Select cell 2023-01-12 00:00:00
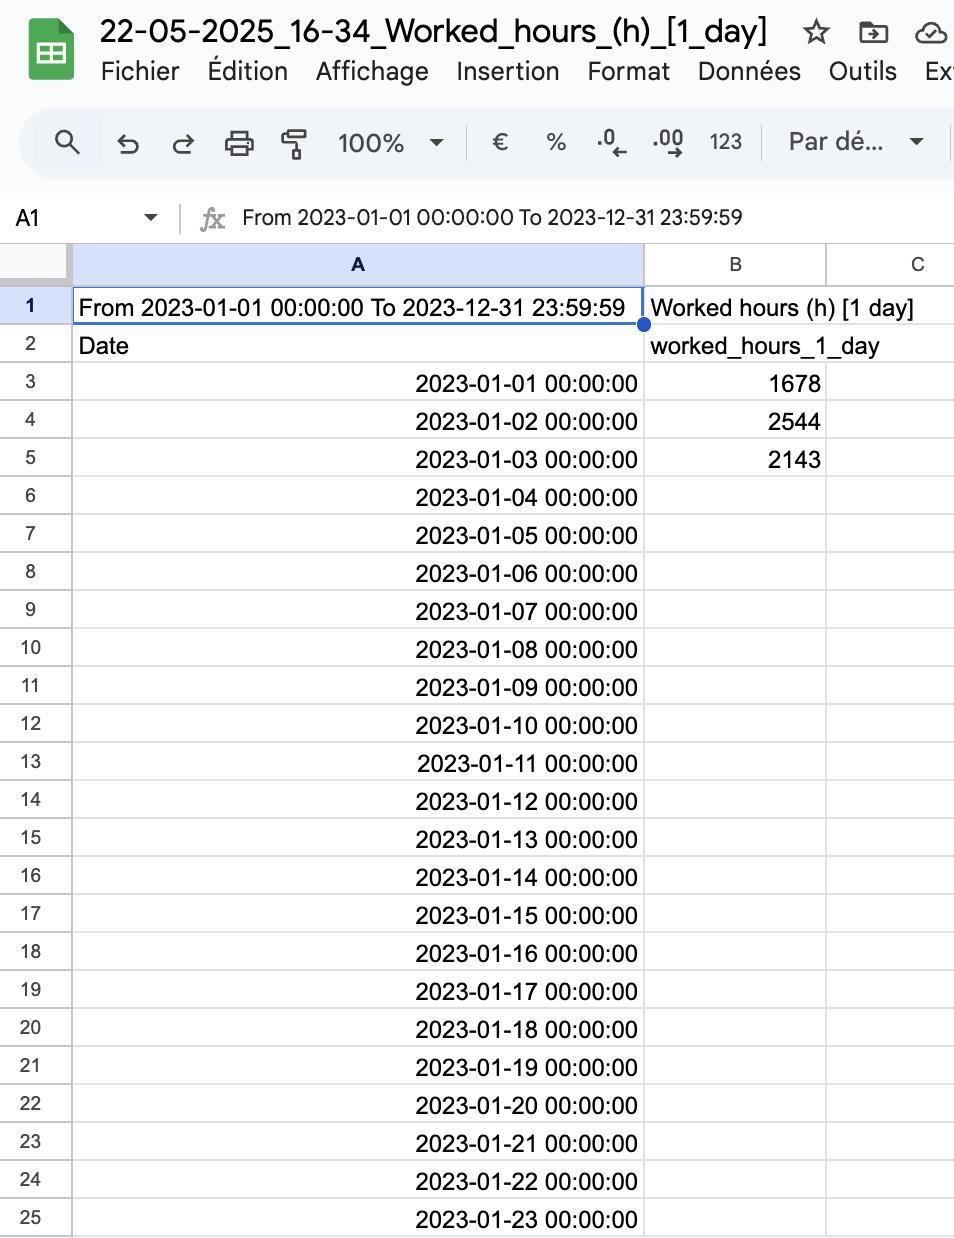This screenshot has width=954, height=1238. pos(358,801)
